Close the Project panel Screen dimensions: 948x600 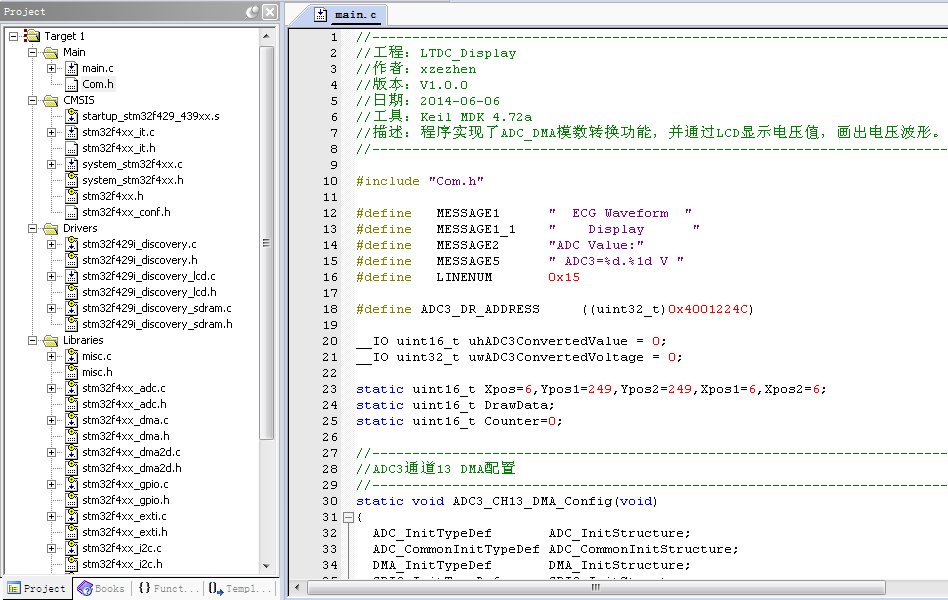pyautogui.click(x=270, y=12)
